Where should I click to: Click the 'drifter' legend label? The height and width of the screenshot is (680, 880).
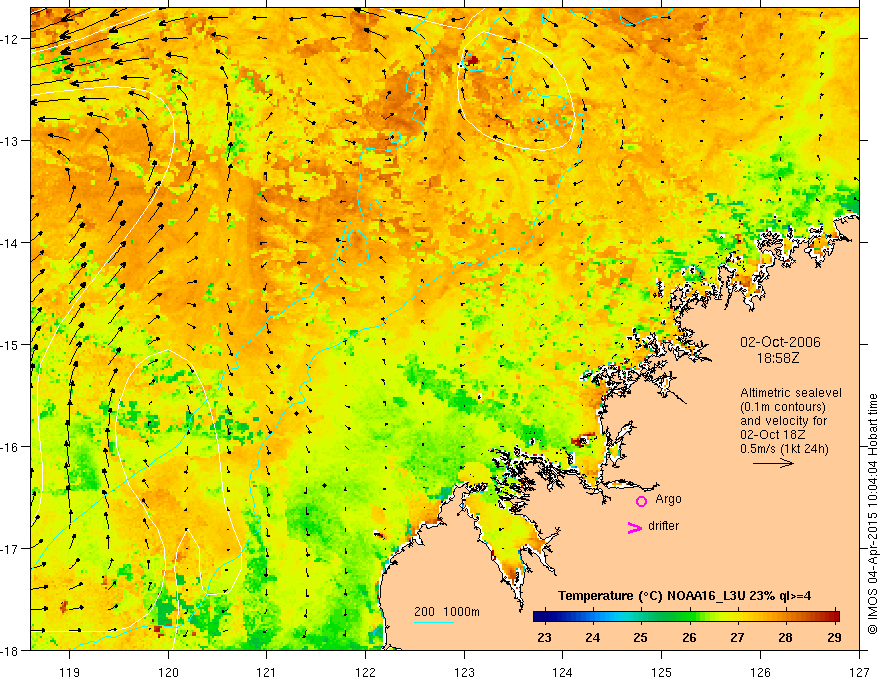(663, 526)
